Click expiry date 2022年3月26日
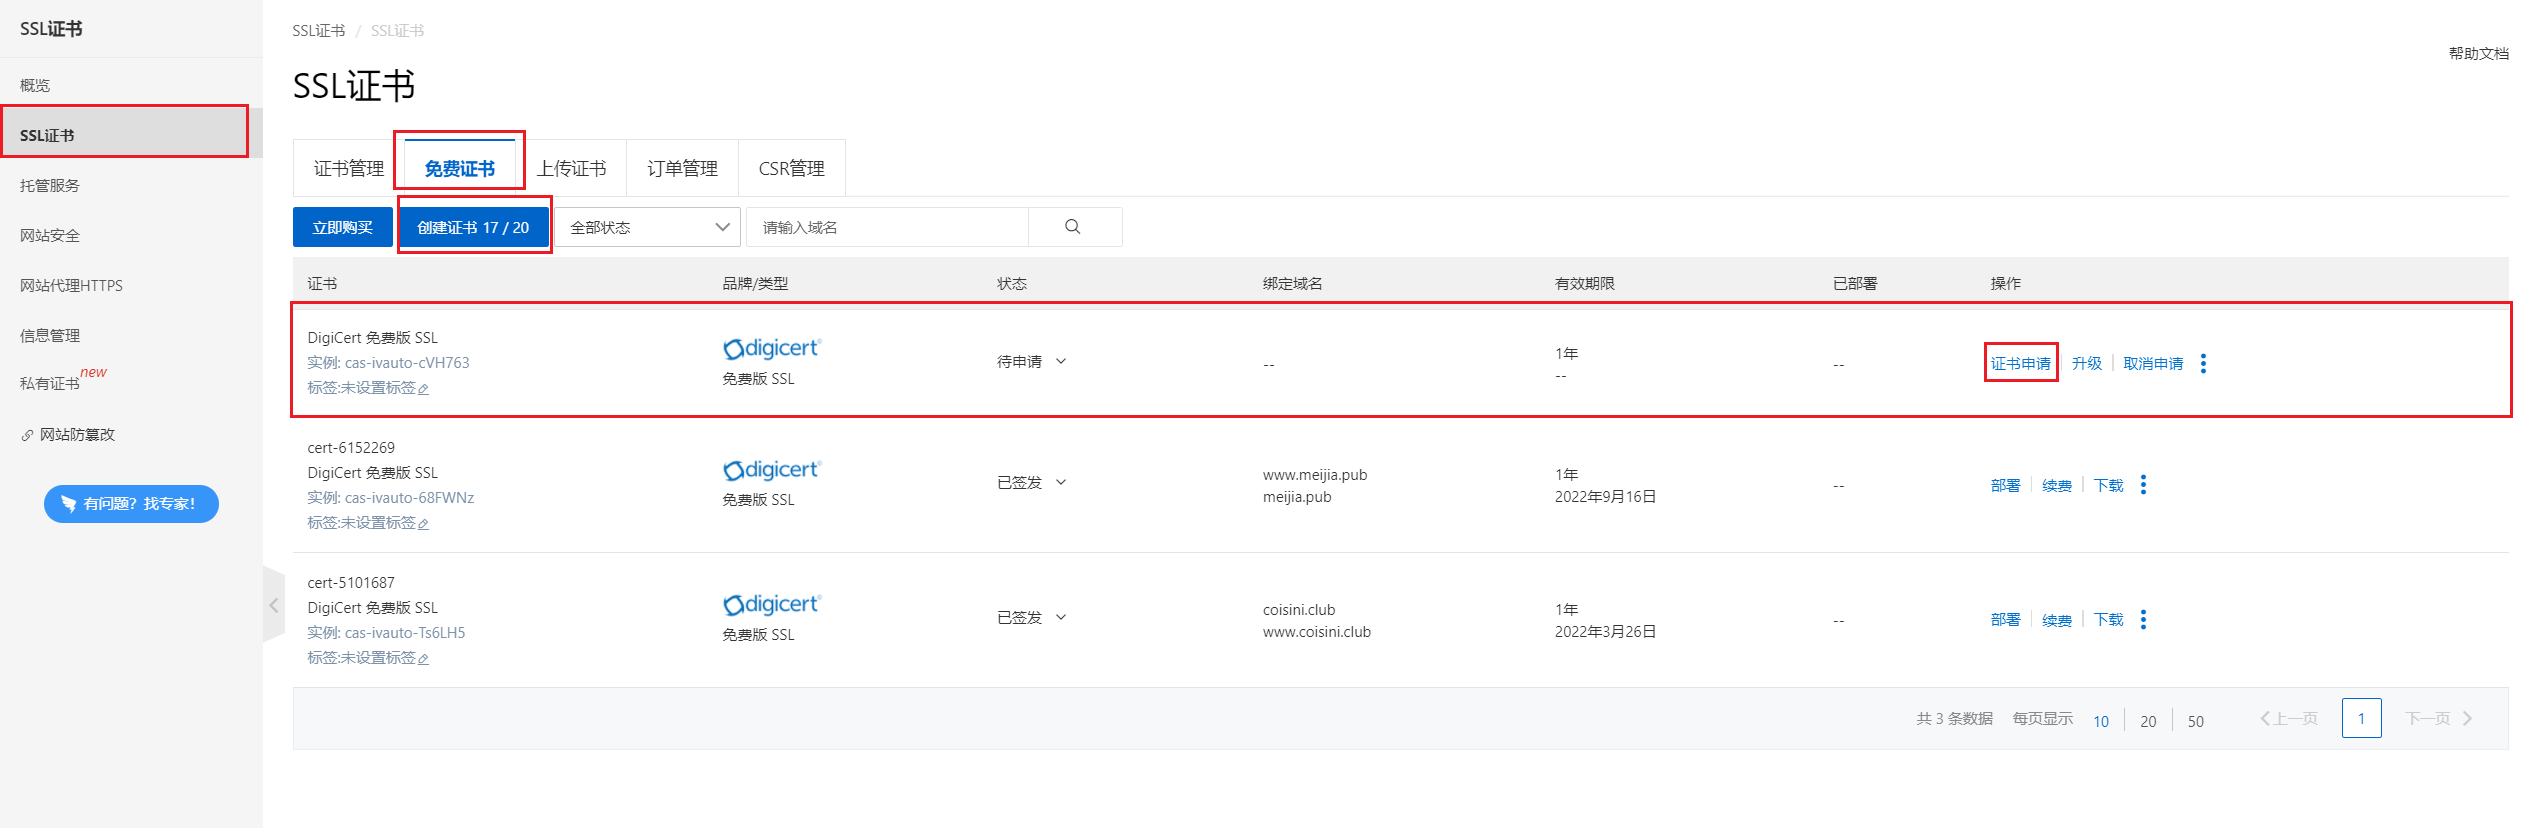2538x828 pixels. [x=1605, y=632]
